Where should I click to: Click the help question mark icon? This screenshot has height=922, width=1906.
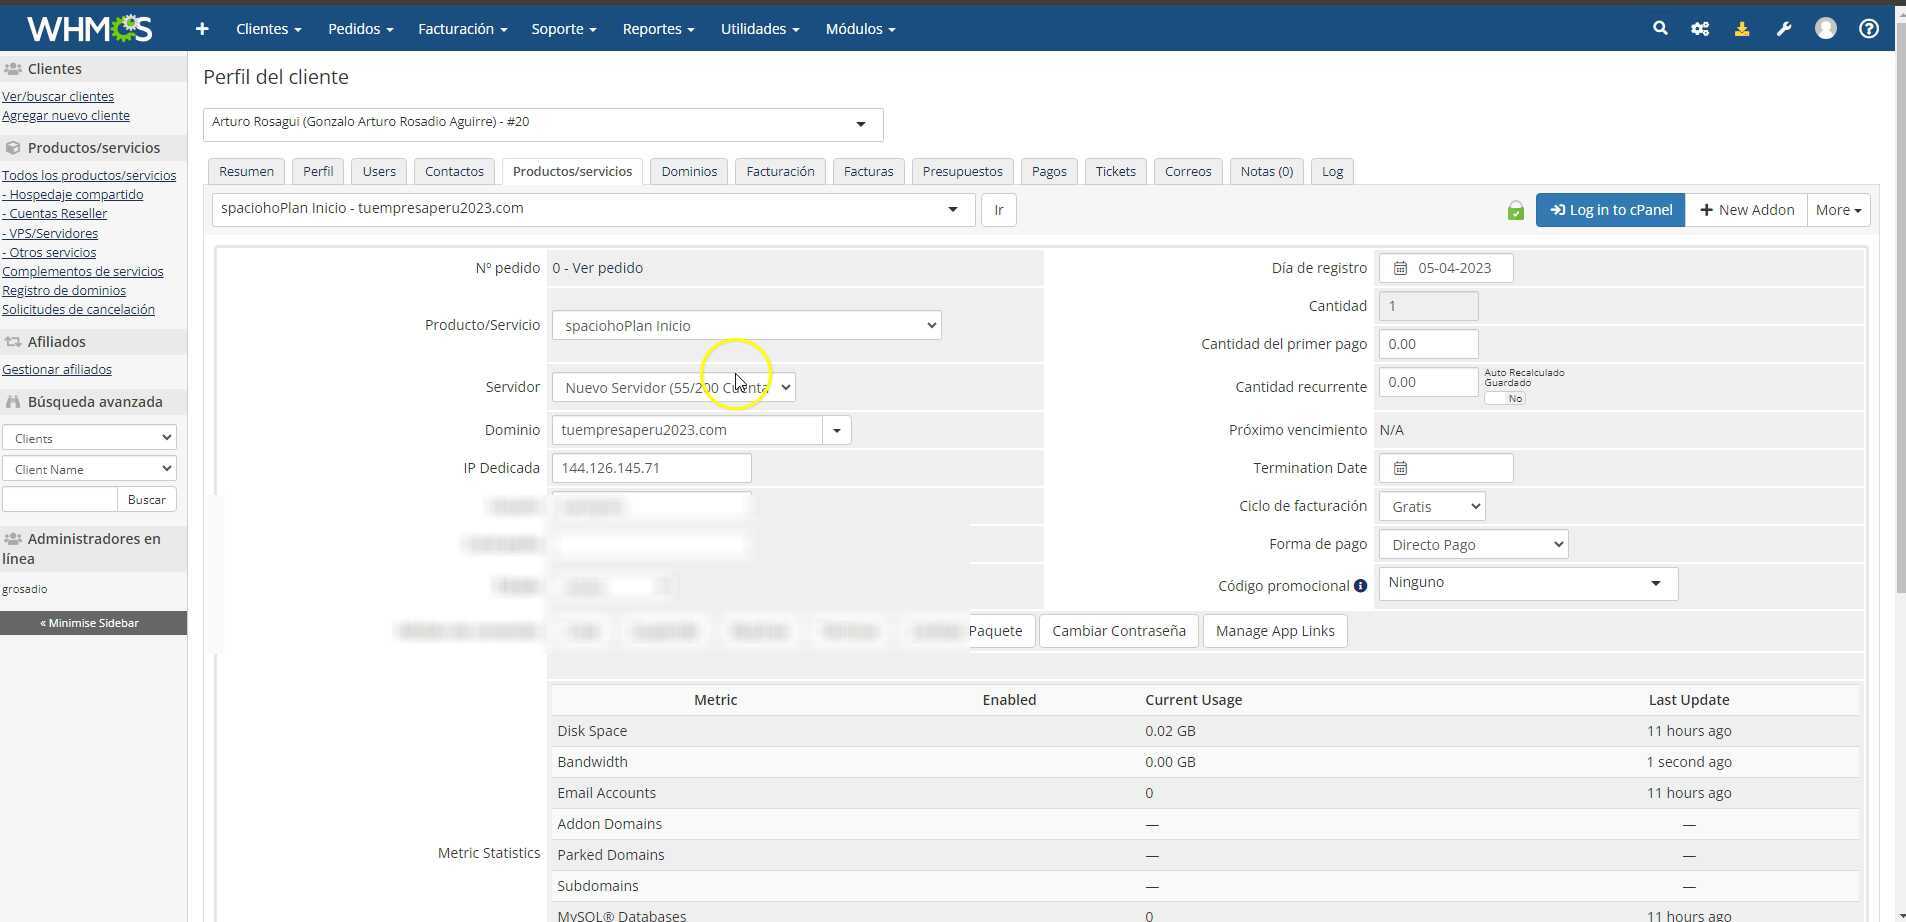coord(1868,29)
